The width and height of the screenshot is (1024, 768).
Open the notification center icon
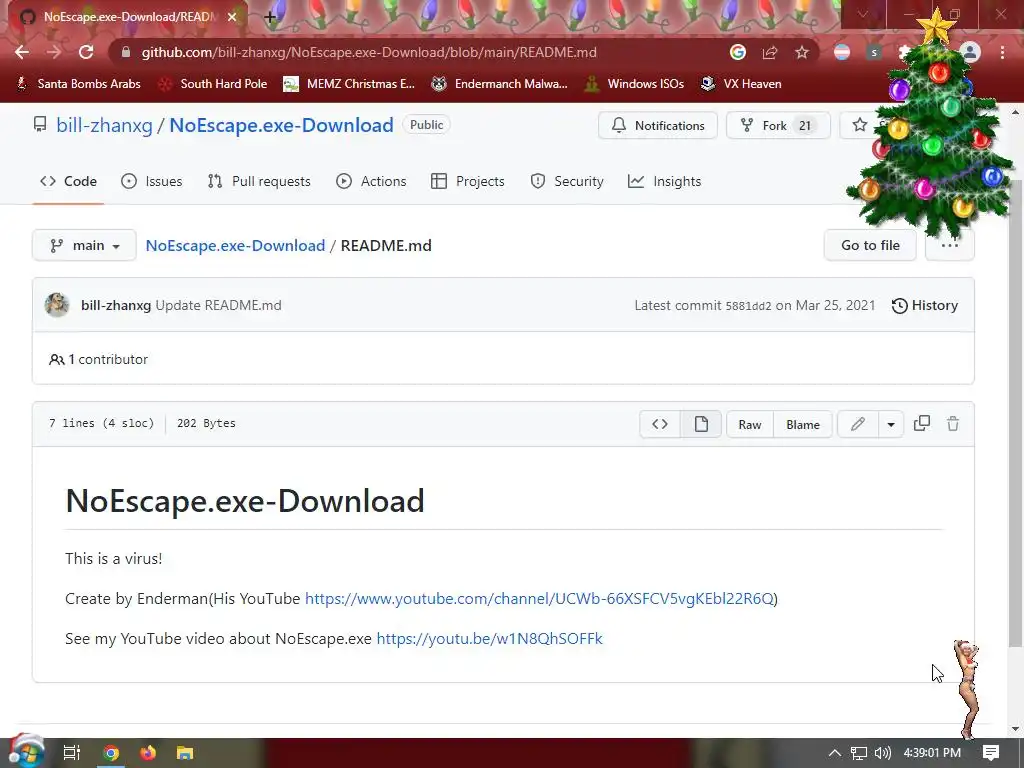pyautogui.click(x=991, y=753)
